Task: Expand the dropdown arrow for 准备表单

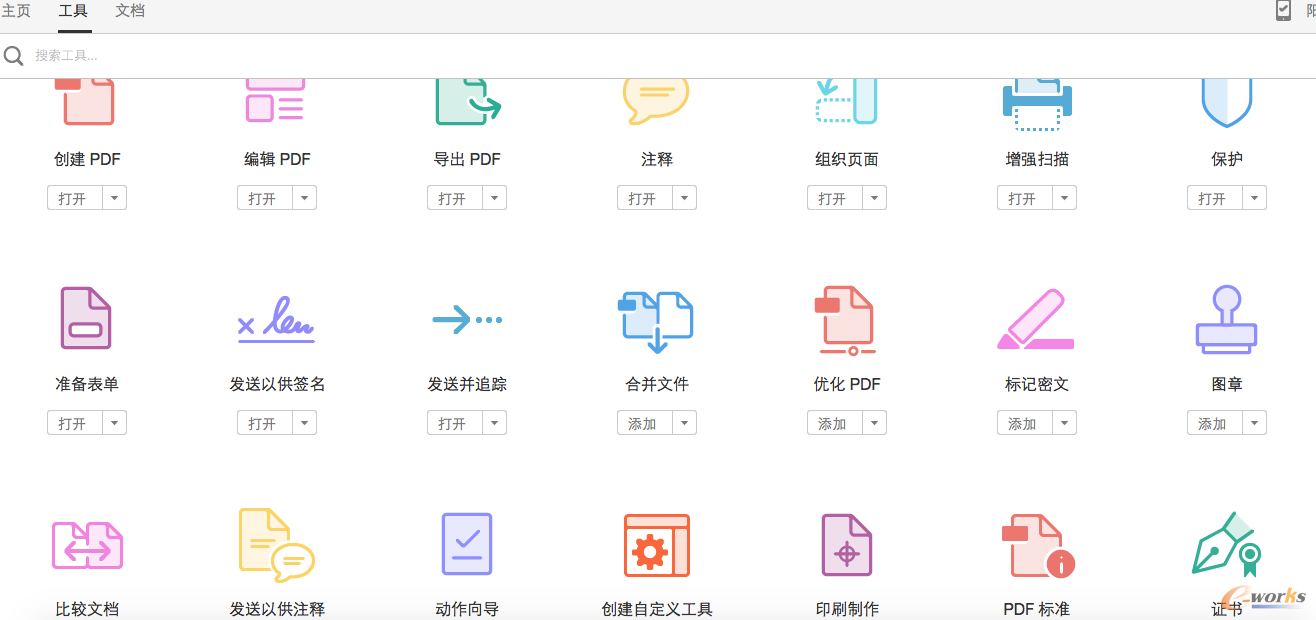Action: coord(114,423)
